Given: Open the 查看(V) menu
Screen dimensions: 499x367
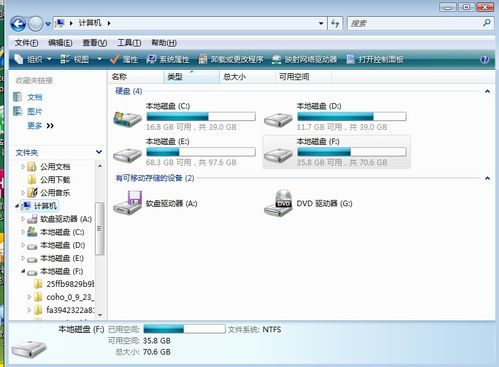Looking at the screenshot, I should pyautogui.click(x=95, y=43).
